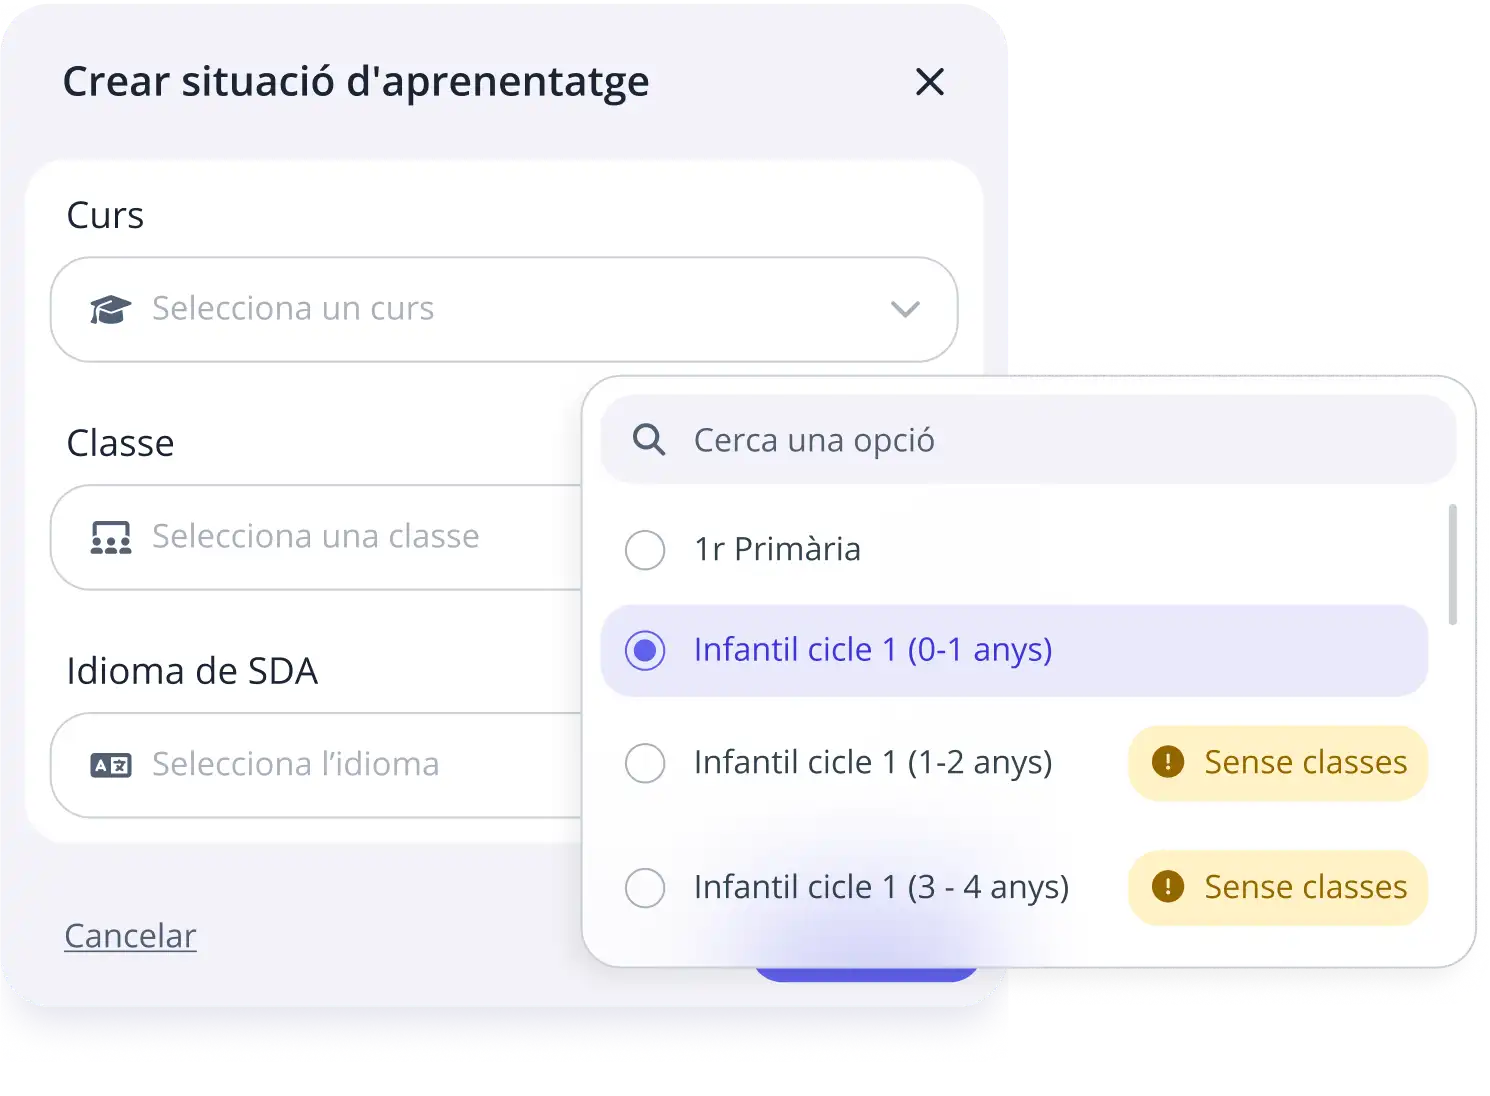Click the graduation cap icon in Curs field

[110, 310]
